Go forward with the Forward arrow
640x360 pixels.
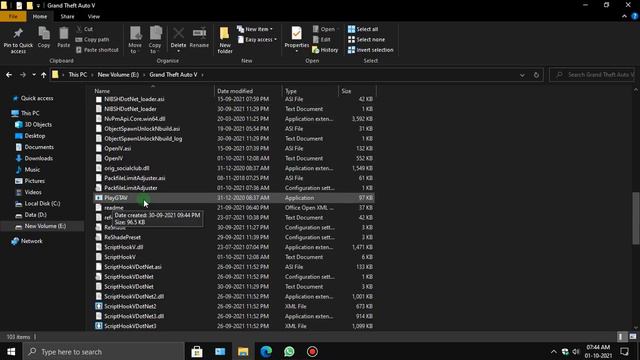tap(23, 75)
